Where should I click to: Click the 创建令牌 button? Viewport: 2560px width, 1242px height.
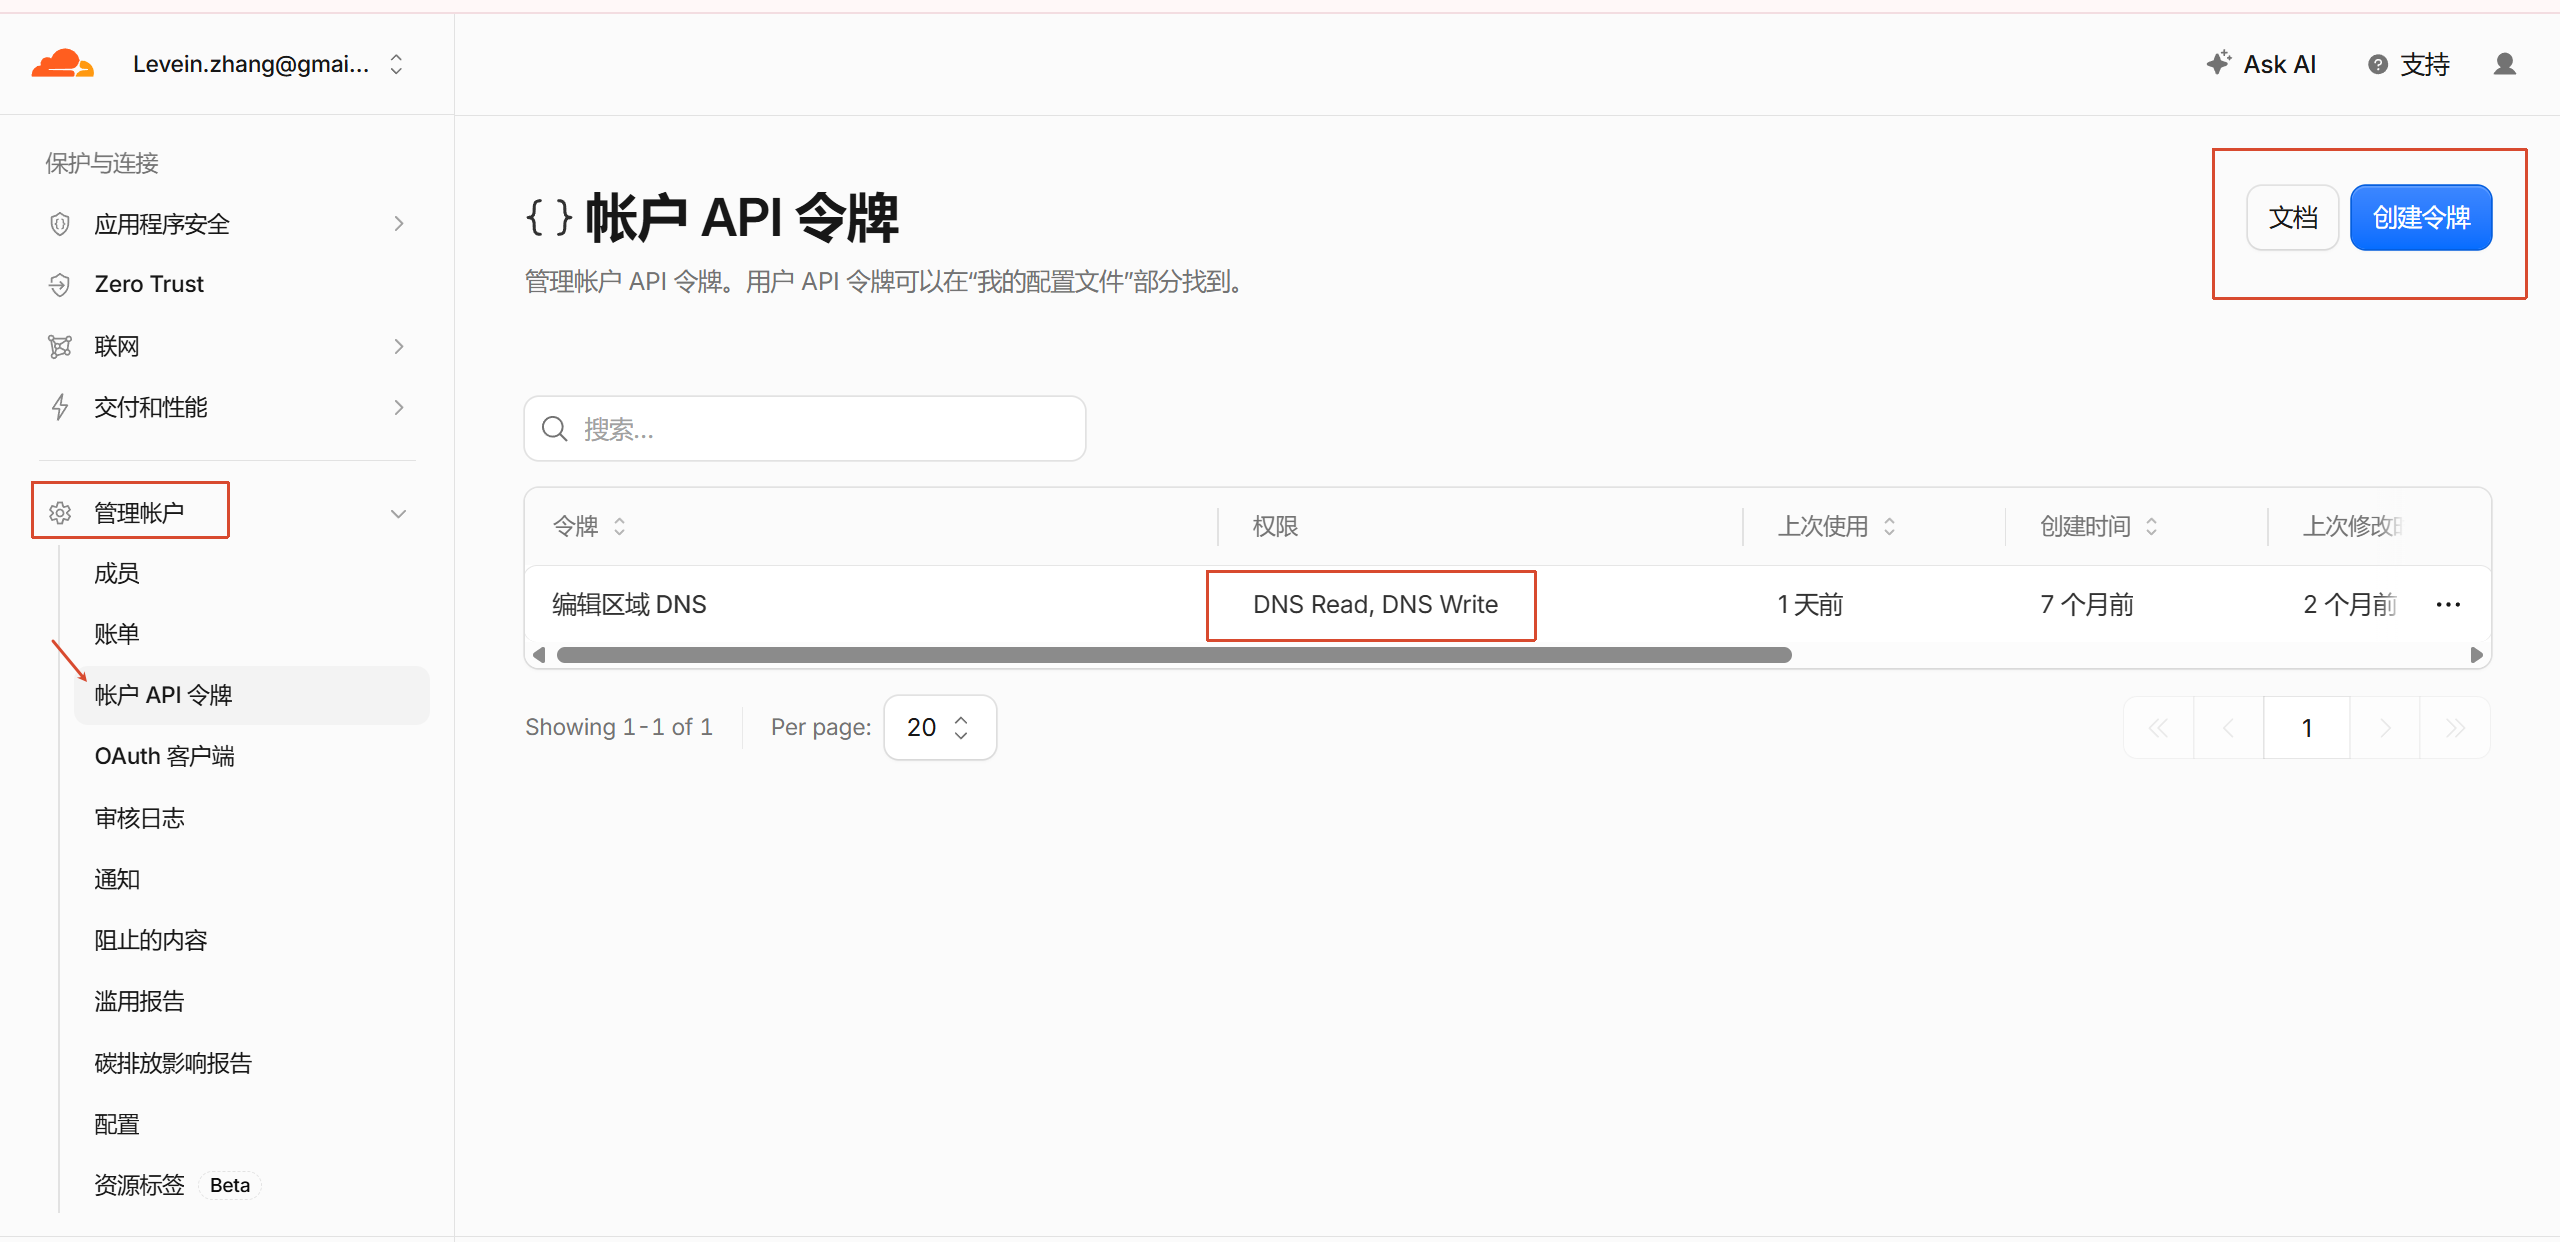pos(2421,217)
